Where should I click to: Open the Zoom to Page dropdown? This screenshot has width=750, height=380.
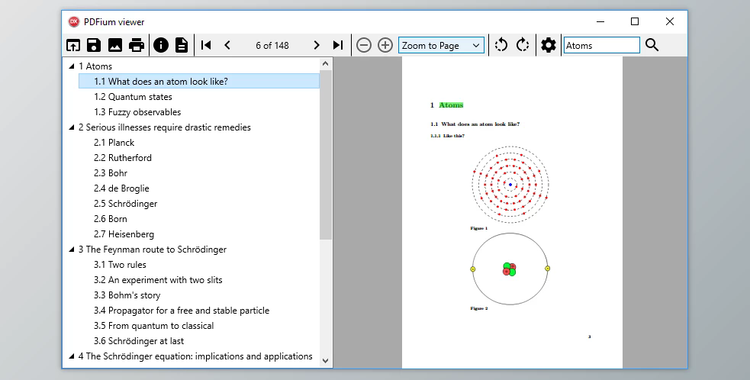[441, 45]
